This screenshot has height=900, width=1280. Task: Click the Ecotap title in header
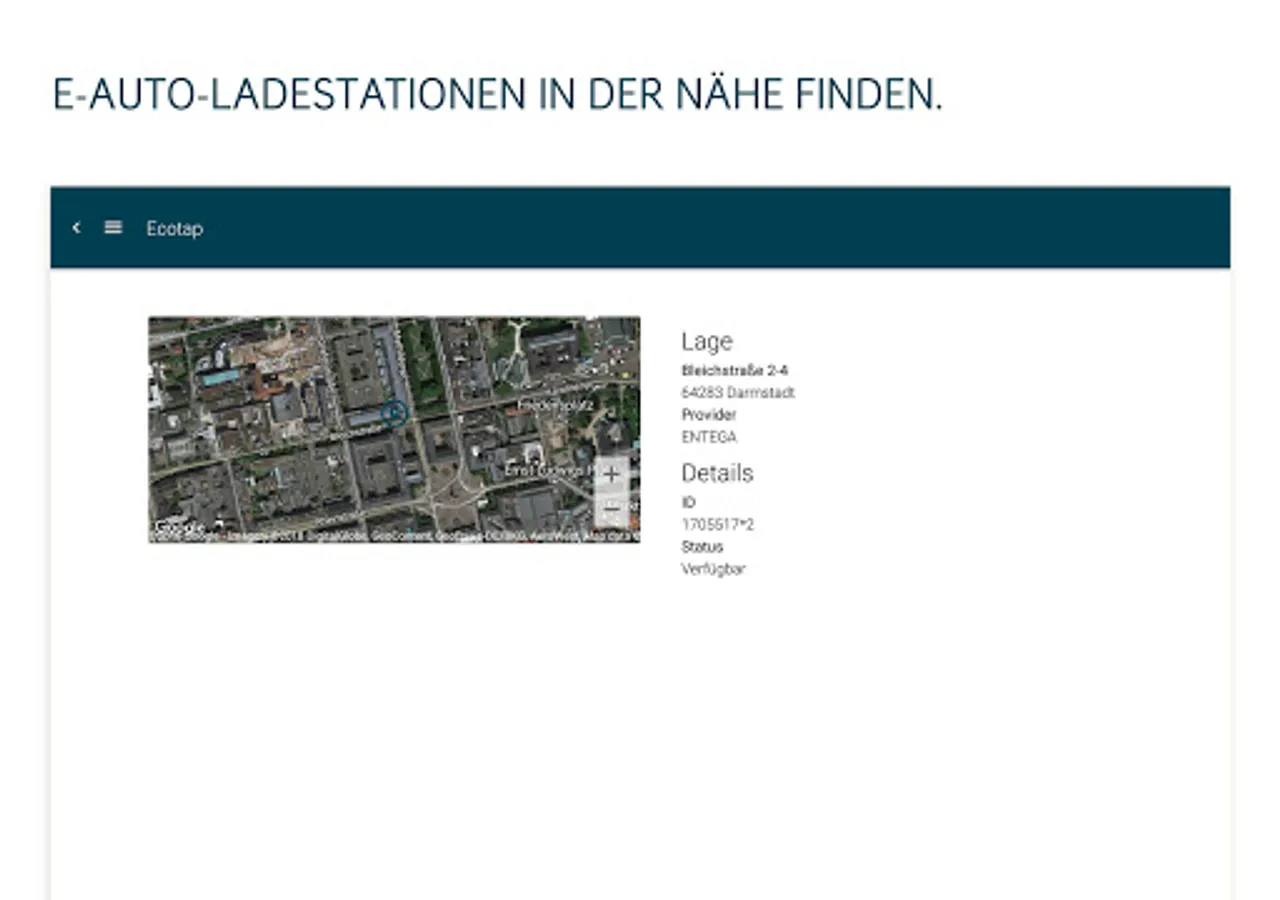coord(174,229)
